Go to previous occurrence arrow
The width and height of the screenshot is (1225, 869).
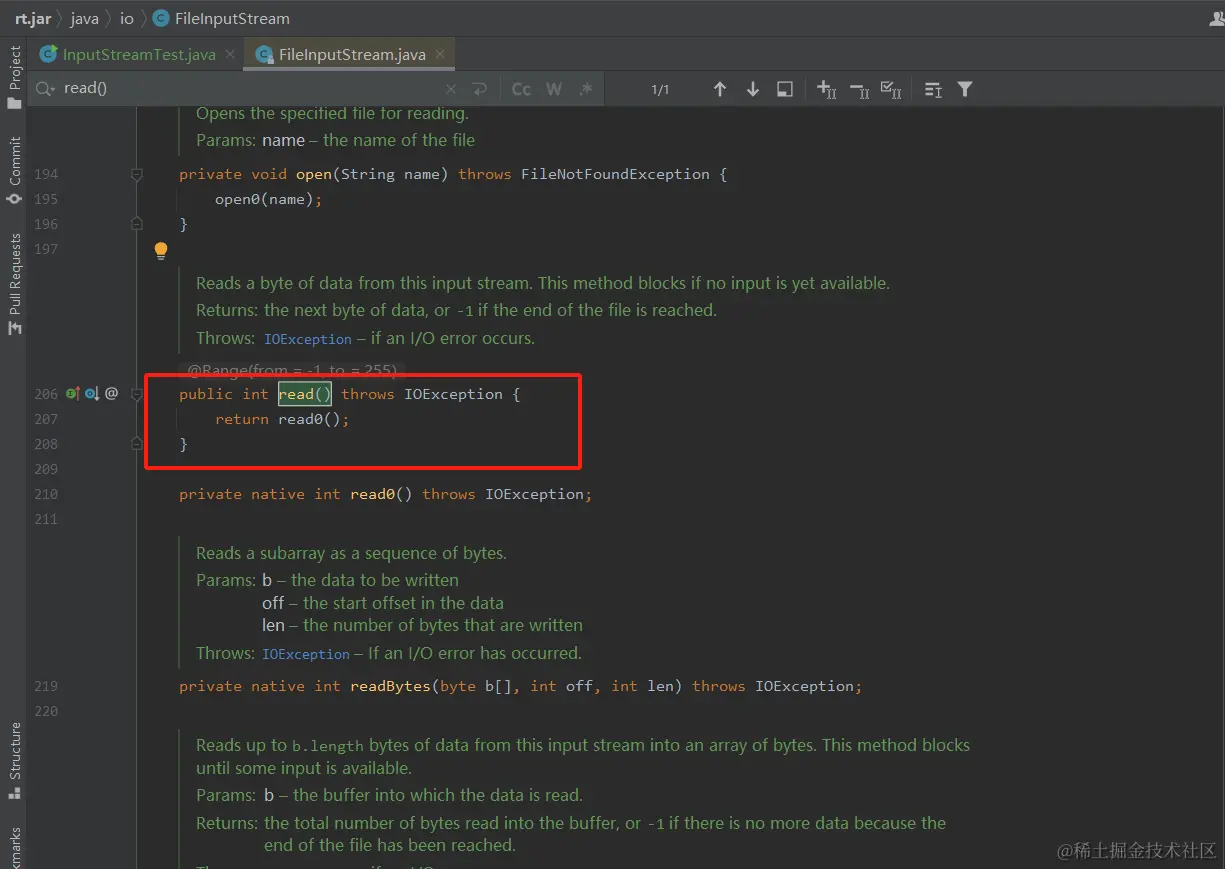pyautogui.click(x=720, y=89)
